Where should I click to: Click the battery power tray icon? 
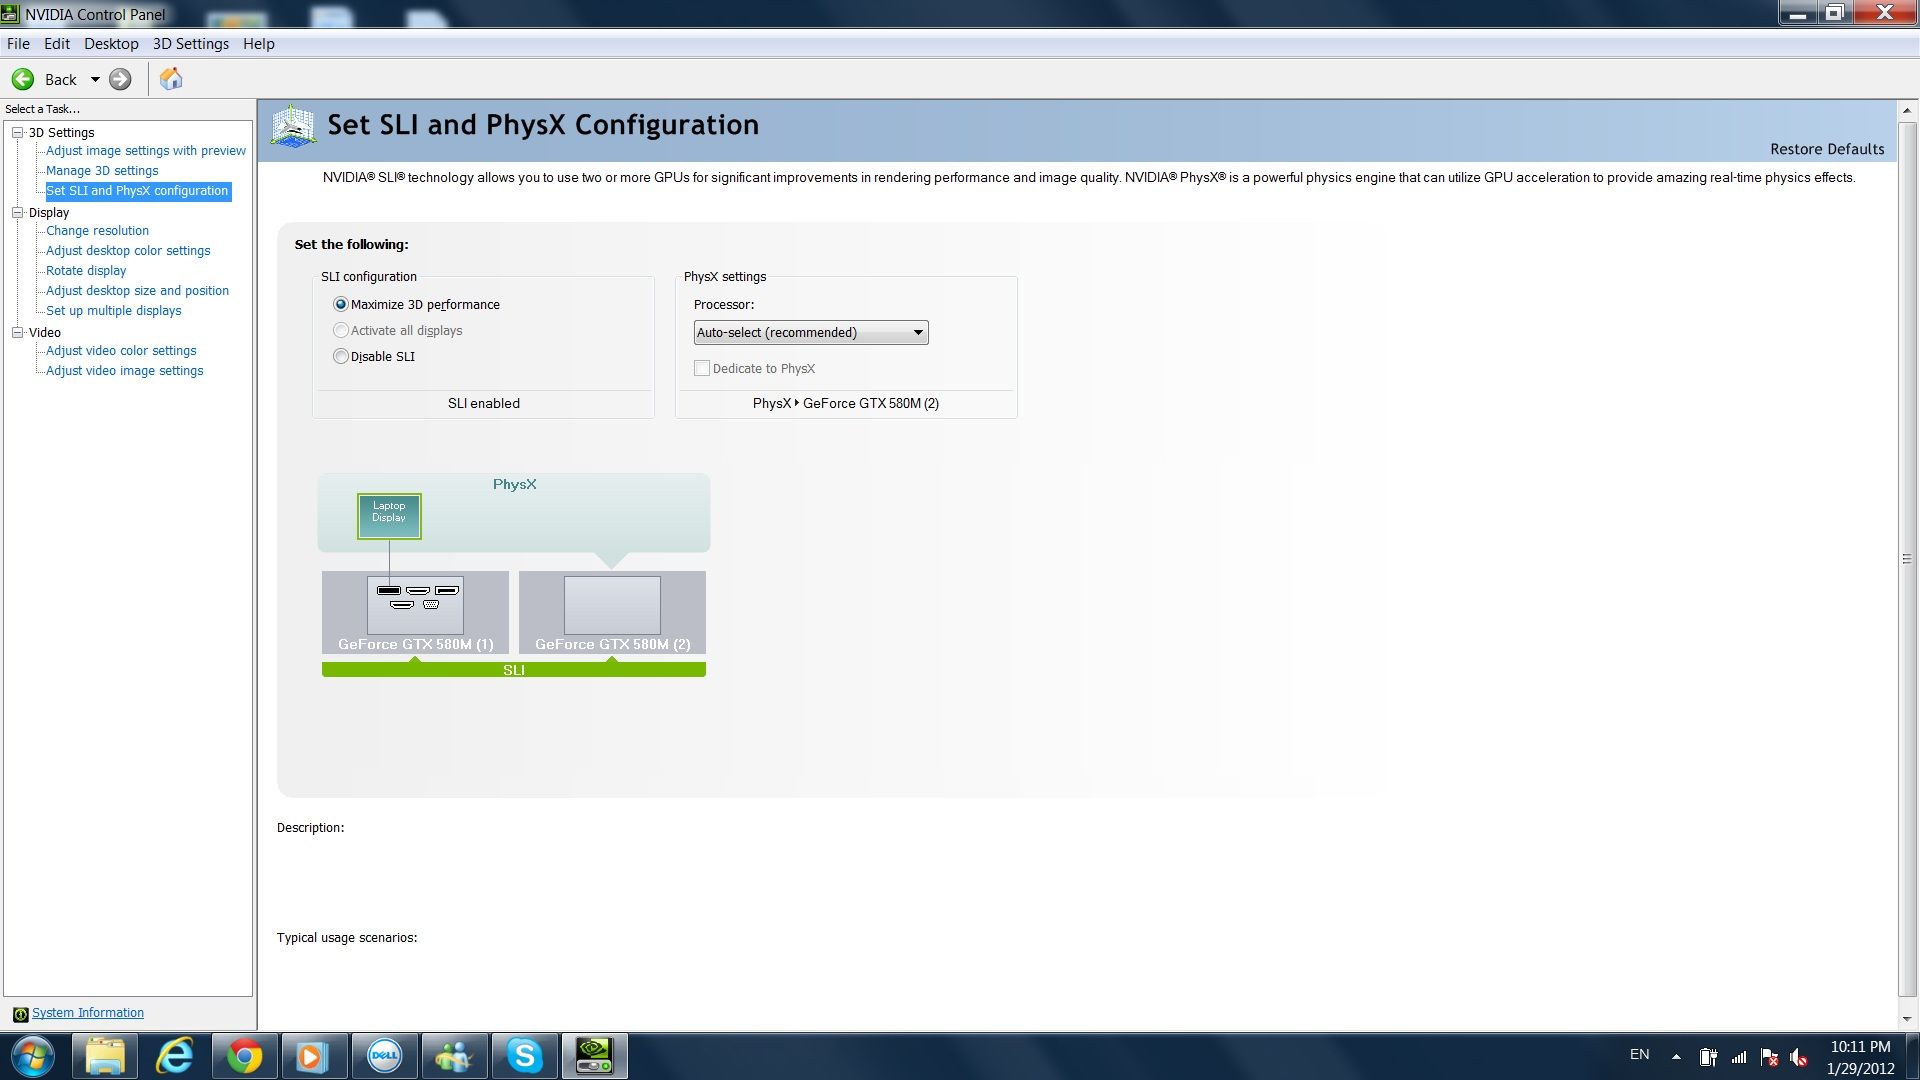[1708, 1056]
